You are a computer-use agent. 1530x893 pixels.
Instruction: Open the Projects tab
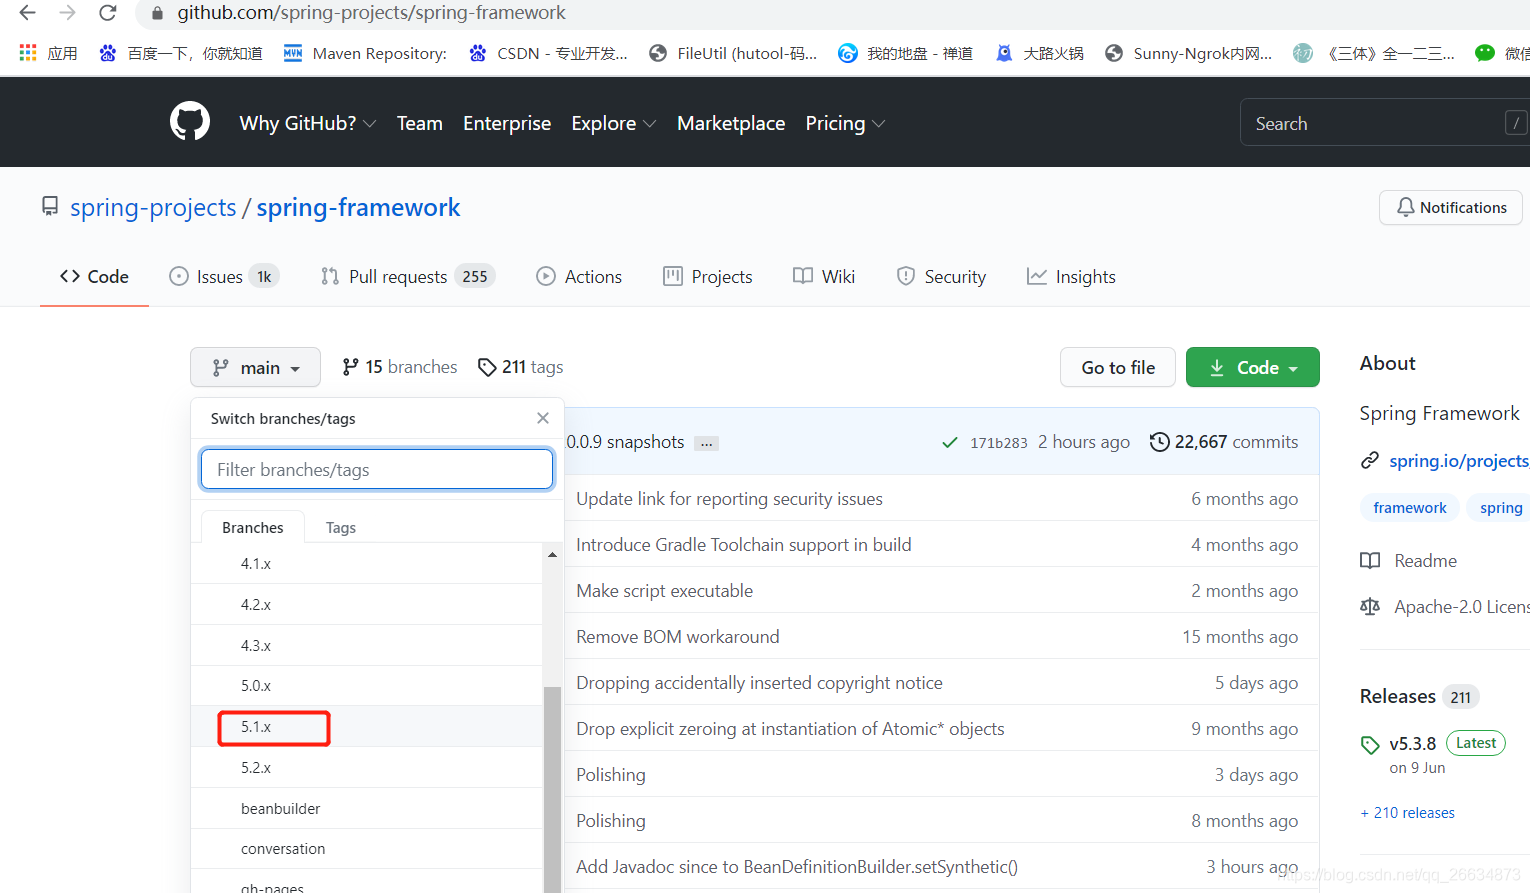click(708, 276)
